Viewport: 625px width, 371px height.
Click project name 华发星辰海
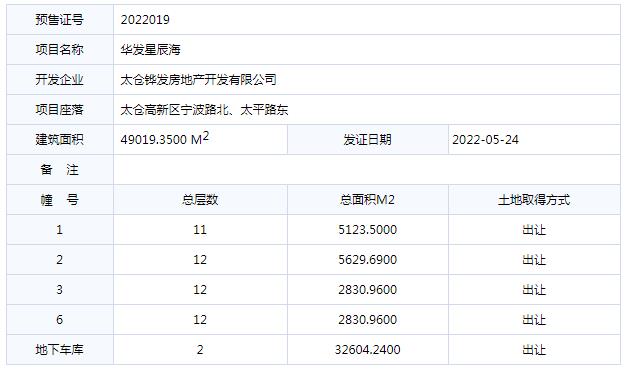pos(151,49)
